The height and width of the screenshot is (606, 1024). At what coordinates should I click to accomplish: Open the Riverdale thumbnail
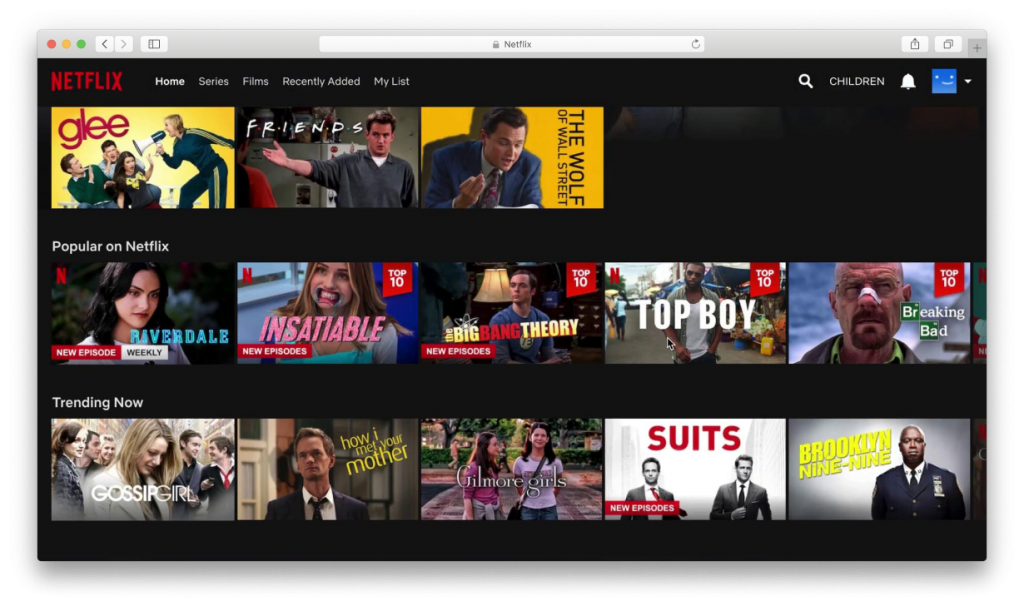pyautogui.click(x=143, y=313)
